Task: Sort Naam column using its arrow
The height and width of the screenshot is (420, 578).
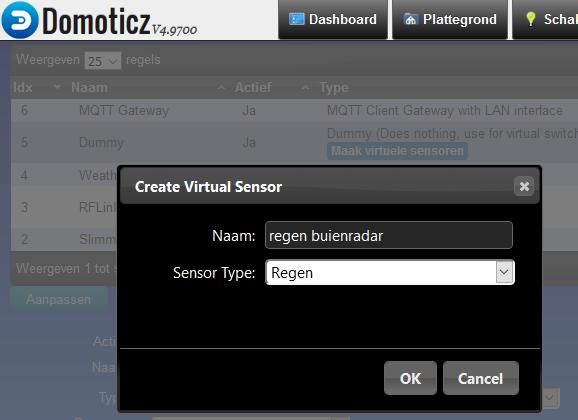Action: tap(221, 87)
